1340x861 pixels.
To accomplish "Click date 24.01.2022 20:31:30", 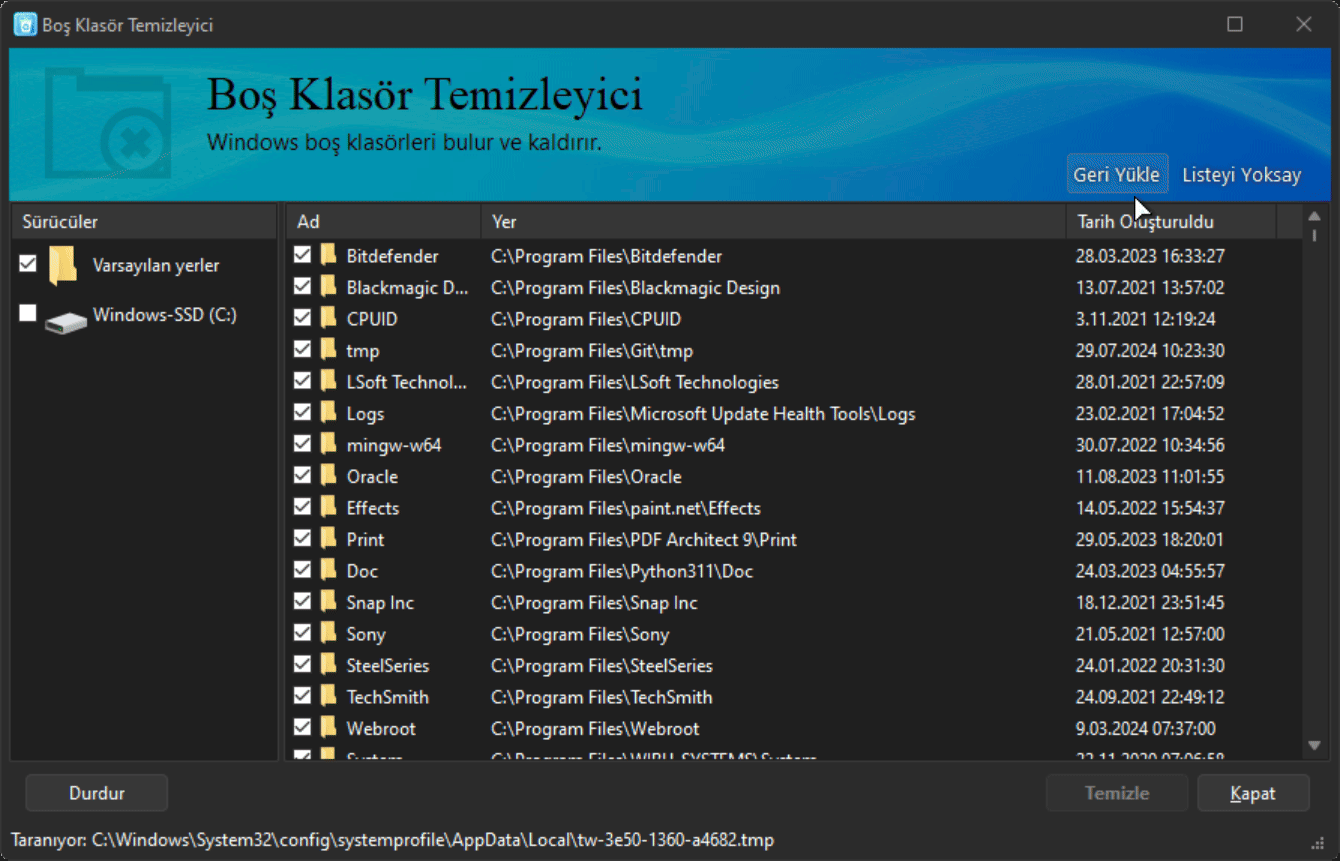I will [x=1150, y=666].
